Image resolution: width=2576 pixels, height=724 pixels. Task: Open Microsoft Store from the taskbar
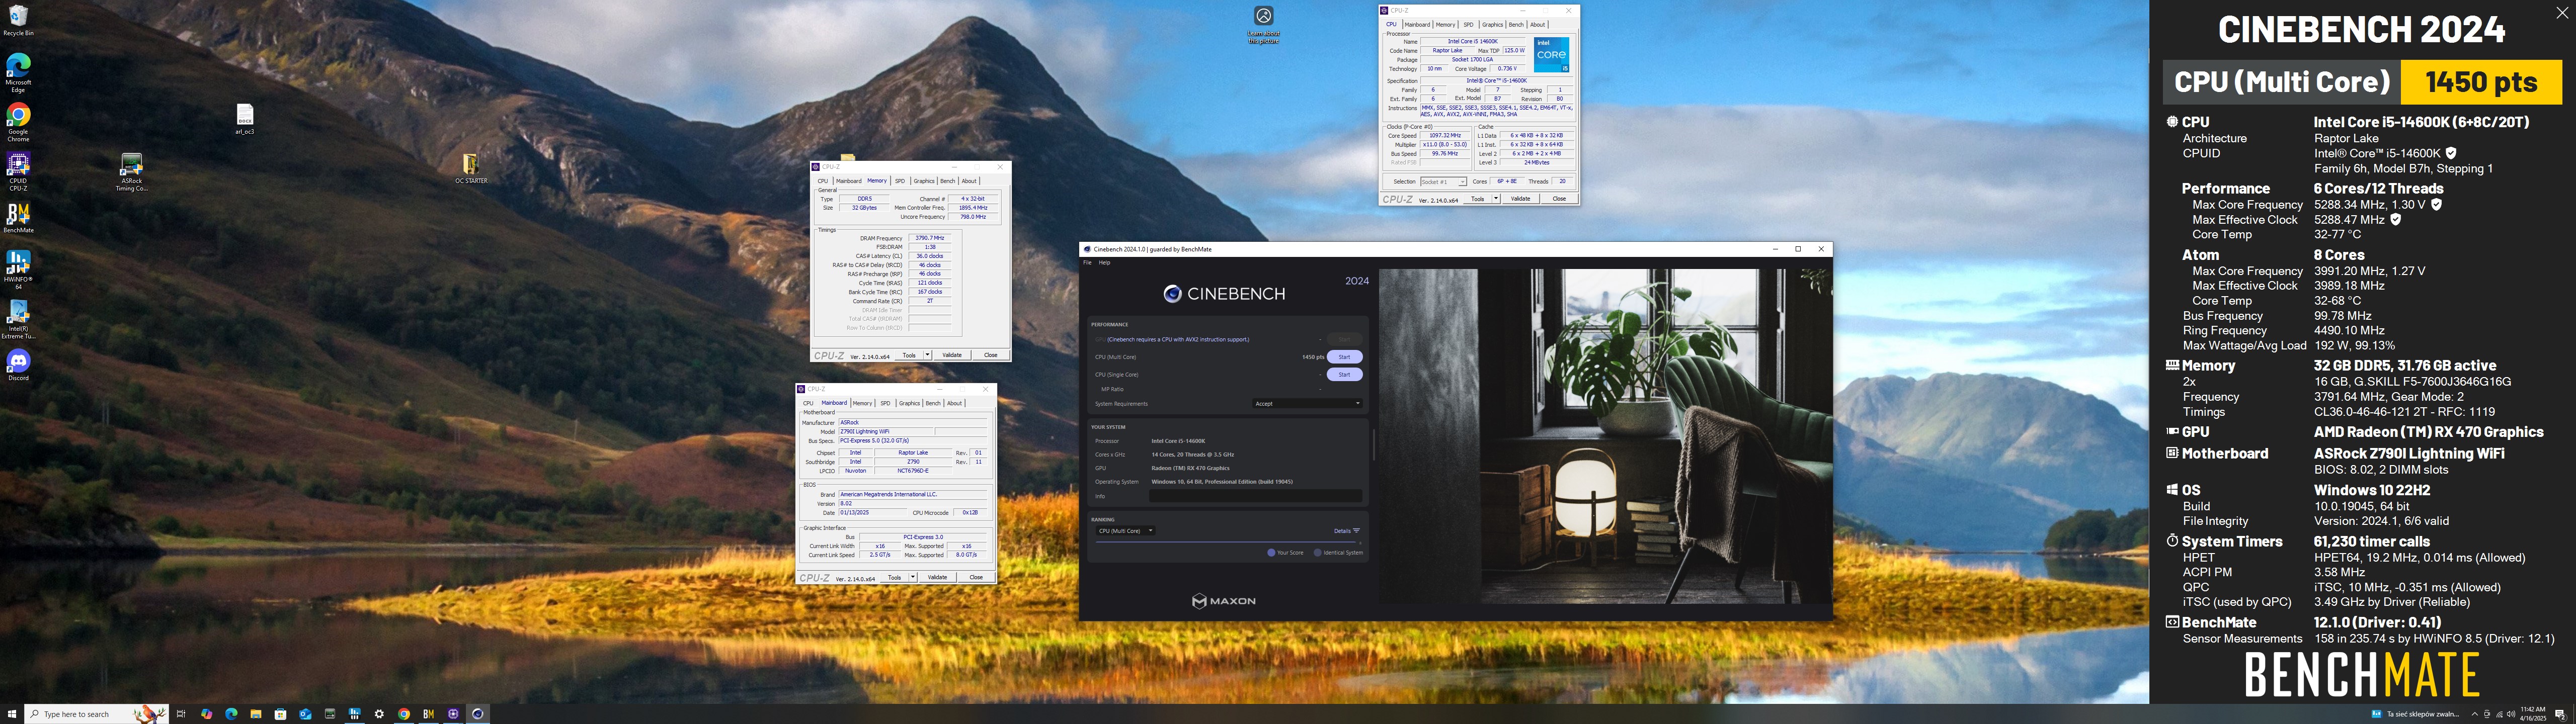(280, 714)
